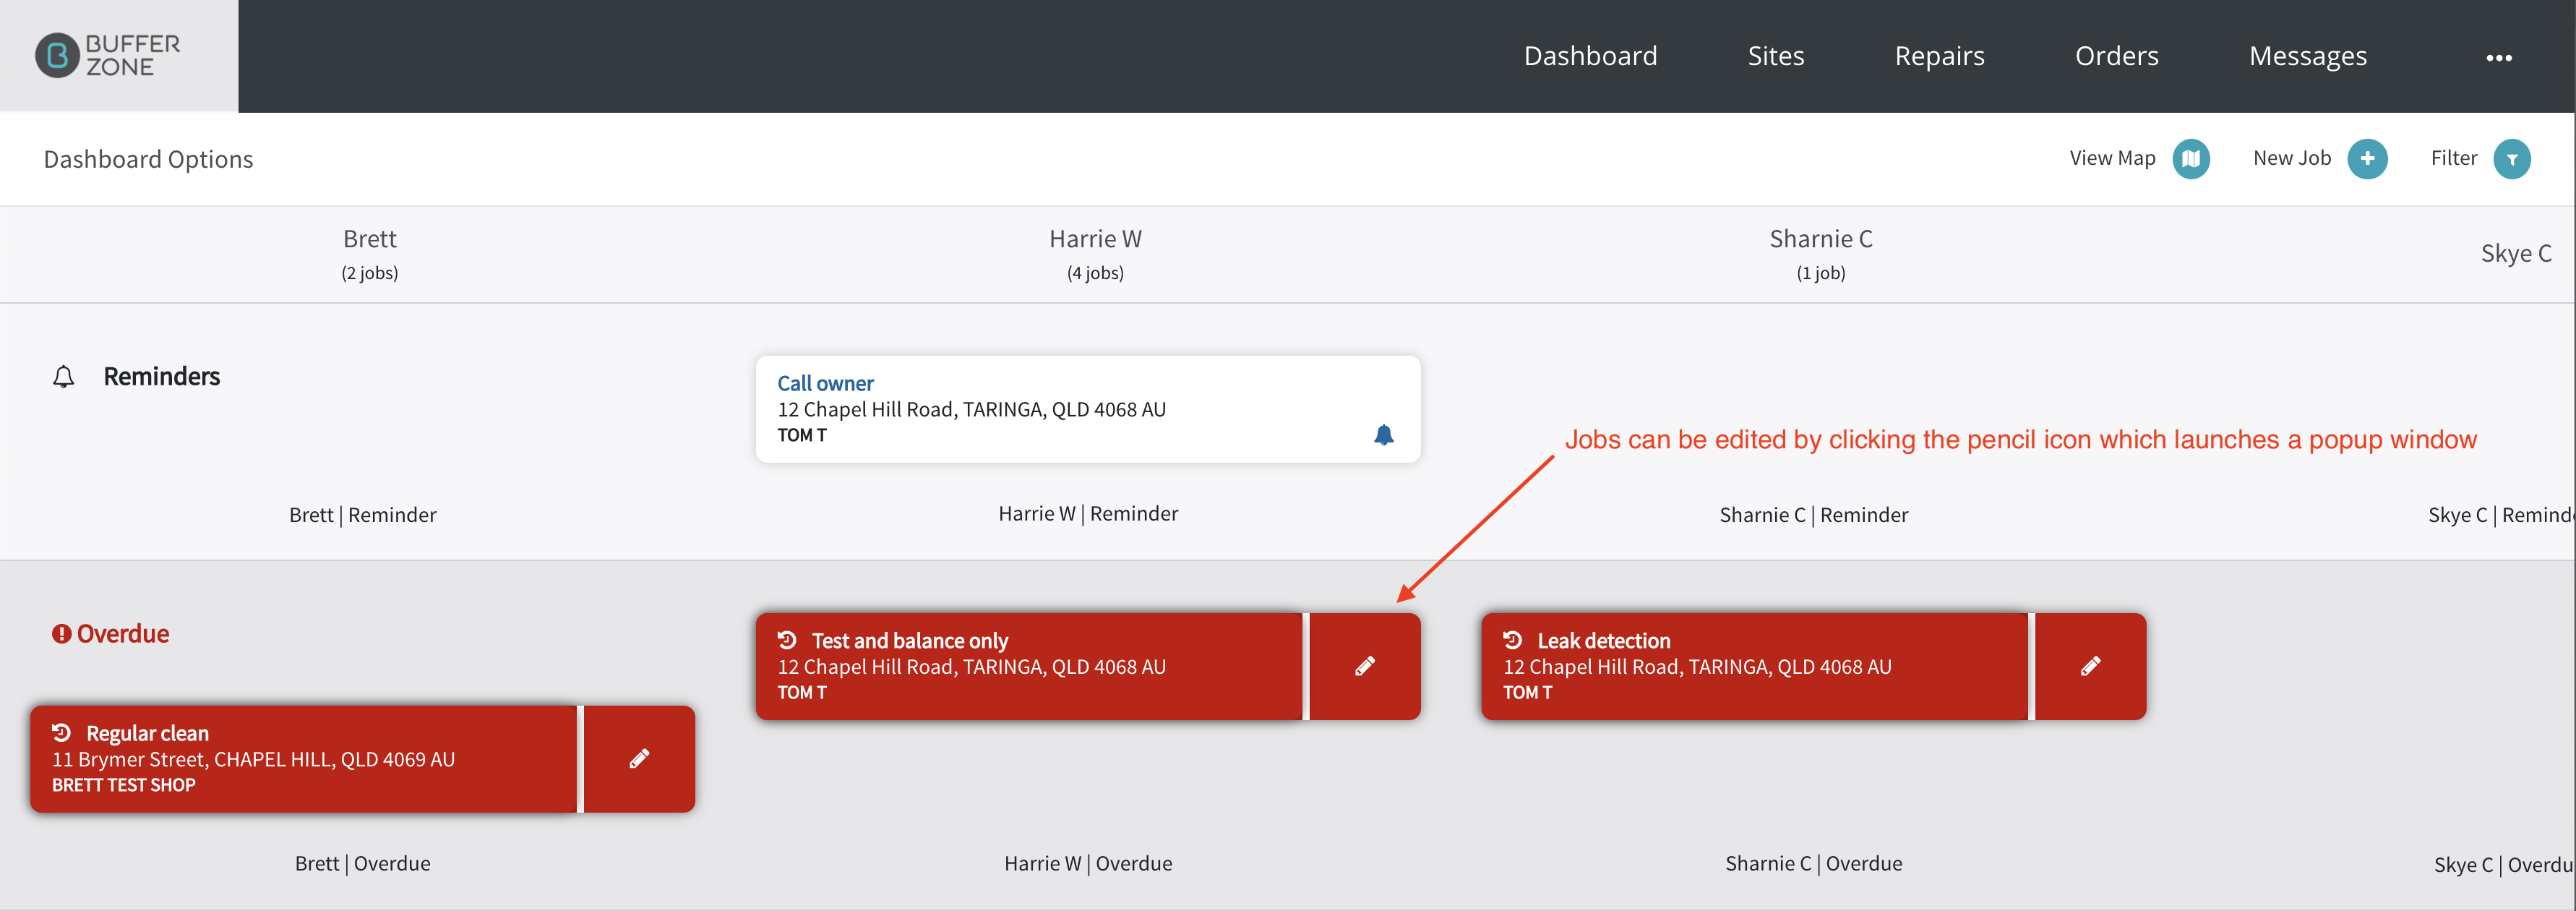Edit Test and balance only job pencil
Viewport: 2576px width, 911px height.
1365,666
